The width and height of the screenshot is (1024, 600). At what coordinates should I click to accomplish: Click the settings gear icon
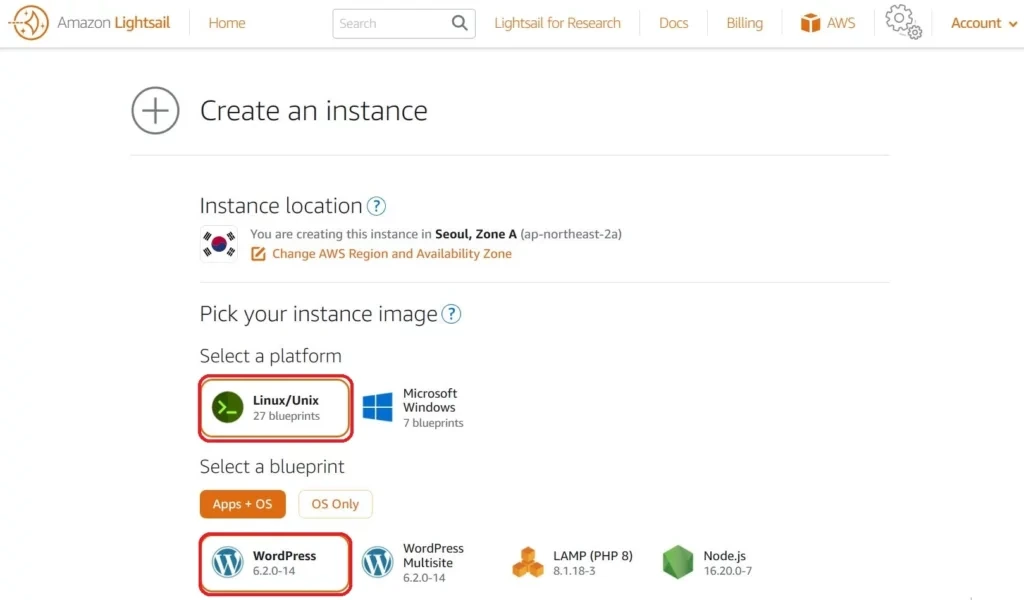pyautogui.click(x=902, y=21)
